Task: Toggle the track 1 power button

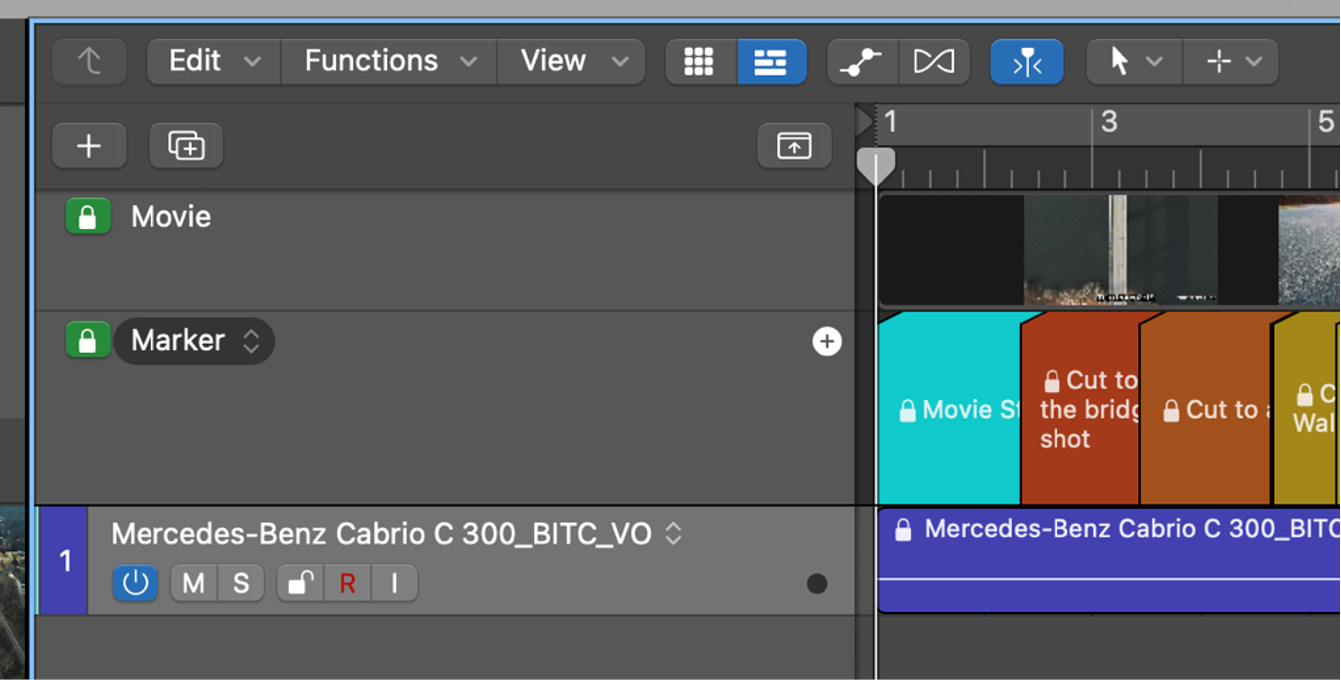Action: coord(135,583)
